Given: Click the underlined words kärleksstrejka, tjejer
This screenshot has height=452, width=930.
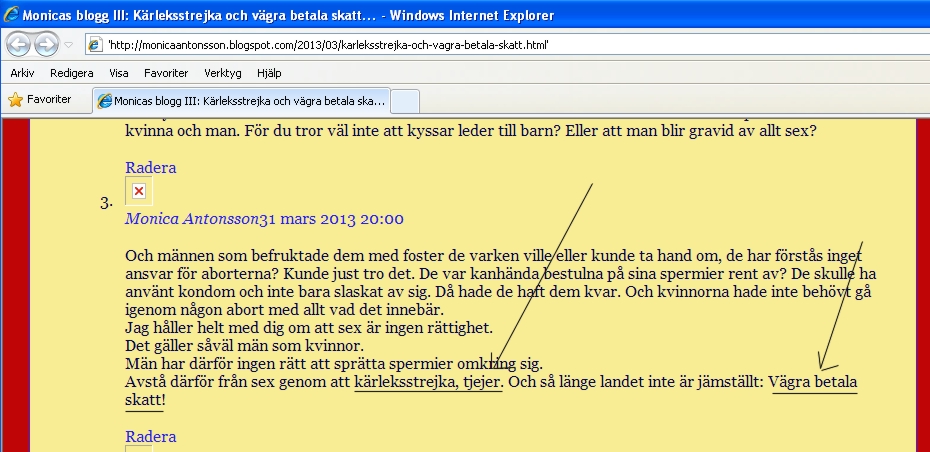Looking at the screenshot, I should pos(428,382).
